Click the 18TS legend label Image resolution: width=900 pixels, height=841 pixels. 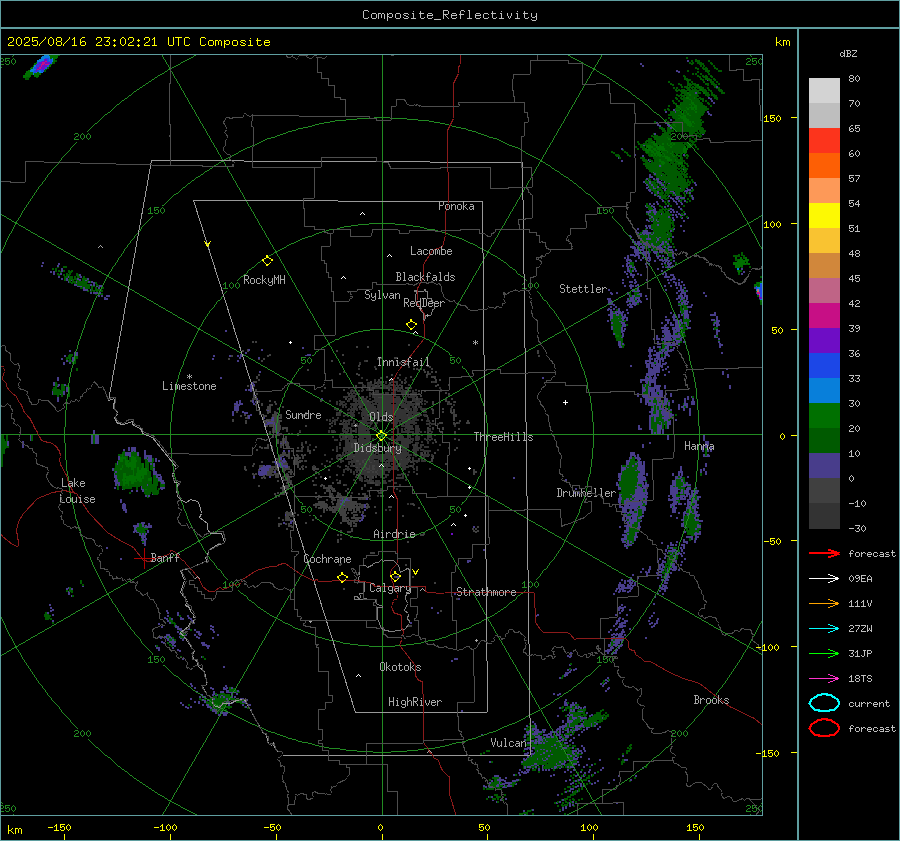click(x=860, y=679)
